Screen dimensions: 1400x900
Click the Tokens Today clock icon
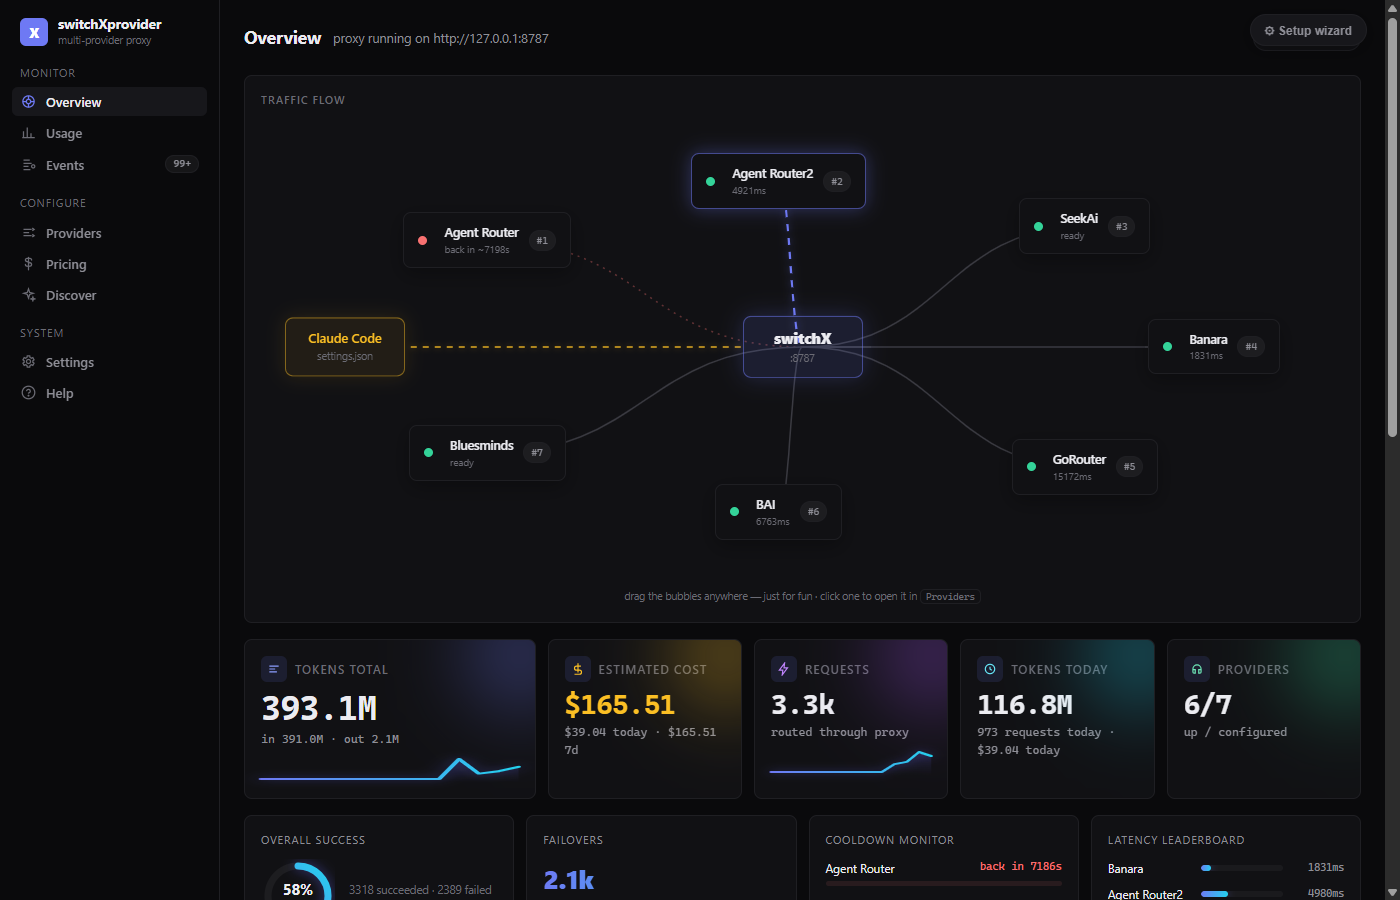point(990,669)
